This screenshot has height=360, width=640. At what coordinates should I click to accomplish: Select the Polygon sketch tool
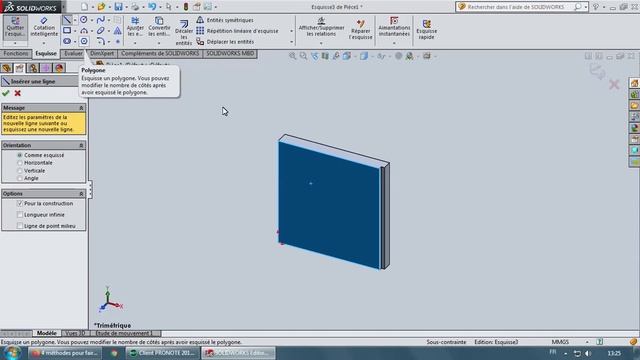coord(84,41)
